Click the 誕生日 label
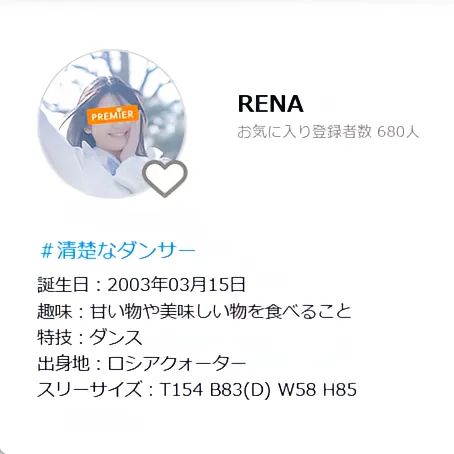 pyautogui.click(x=63, y=285)
